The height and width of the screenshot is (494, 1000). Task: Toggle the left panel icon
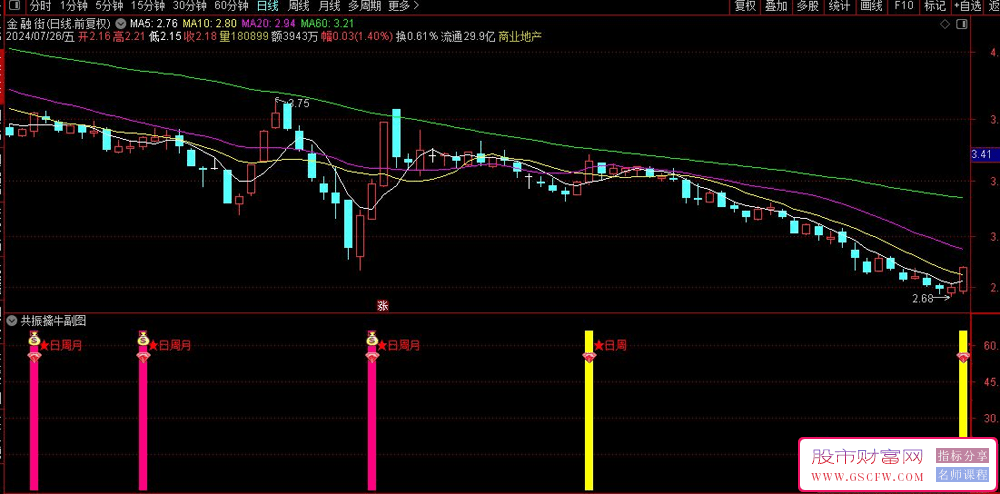[x=14, y=6]
